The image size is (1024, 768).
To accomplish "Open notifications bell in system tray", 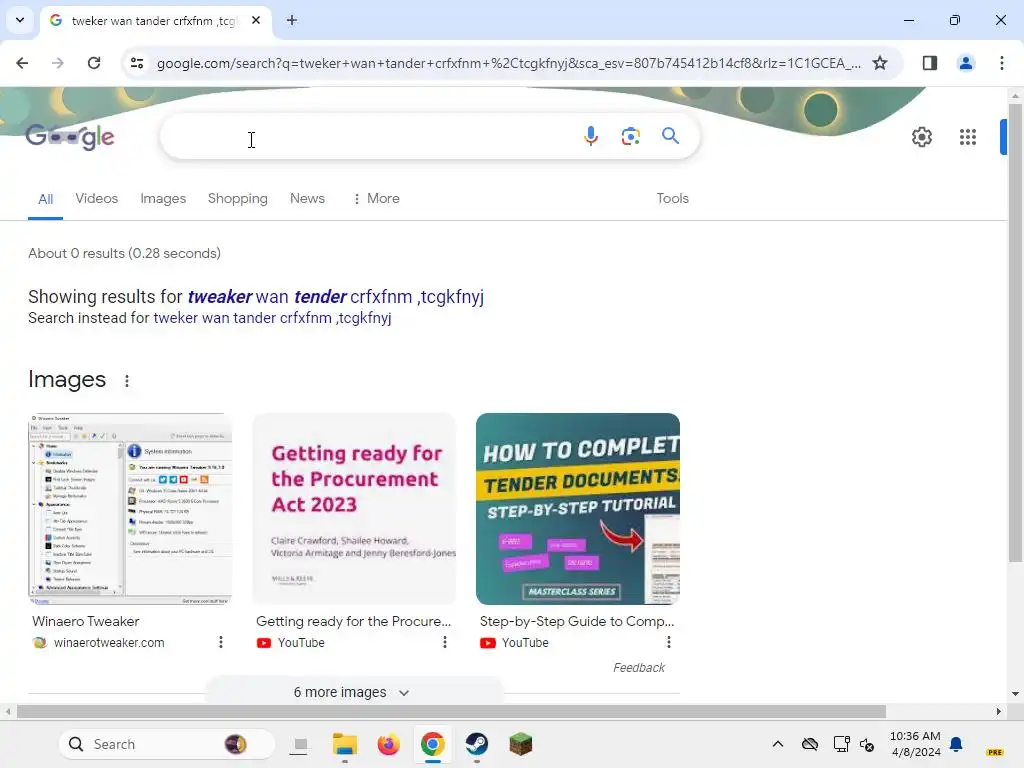I will (956, 744).
